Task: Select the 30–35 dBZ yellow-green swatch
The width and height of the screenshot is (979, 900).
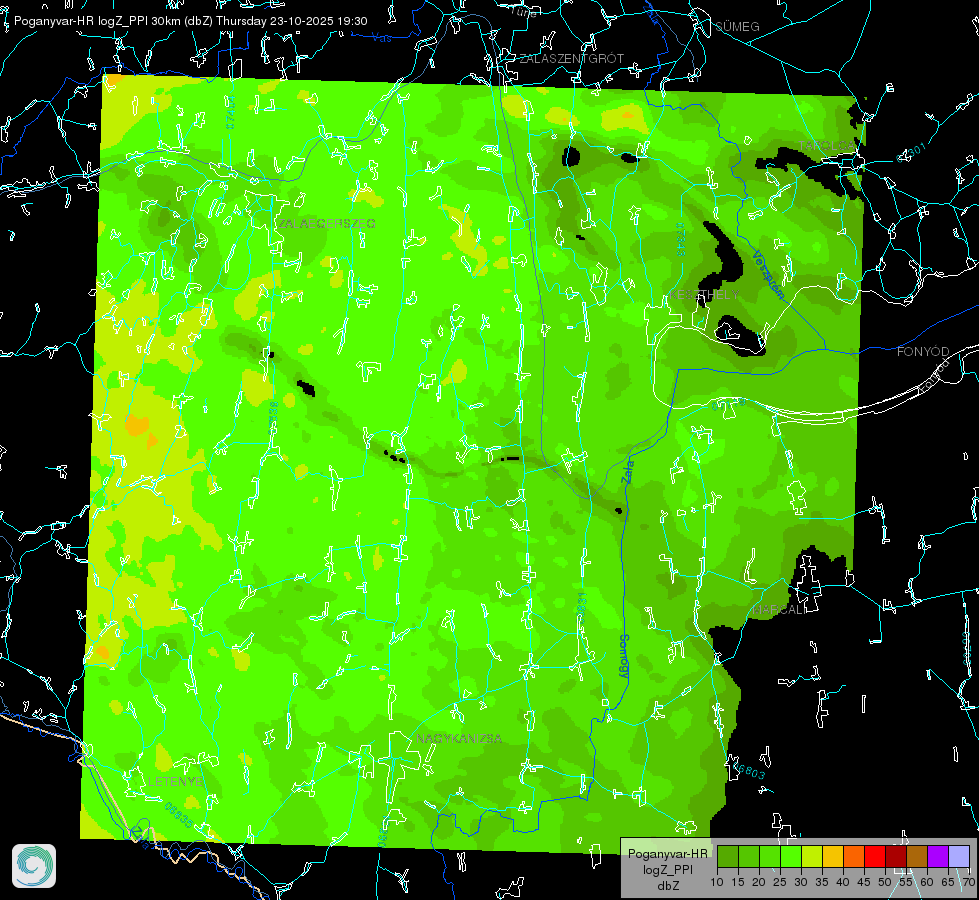Action: pyautogui.click(x=812, y=856)
